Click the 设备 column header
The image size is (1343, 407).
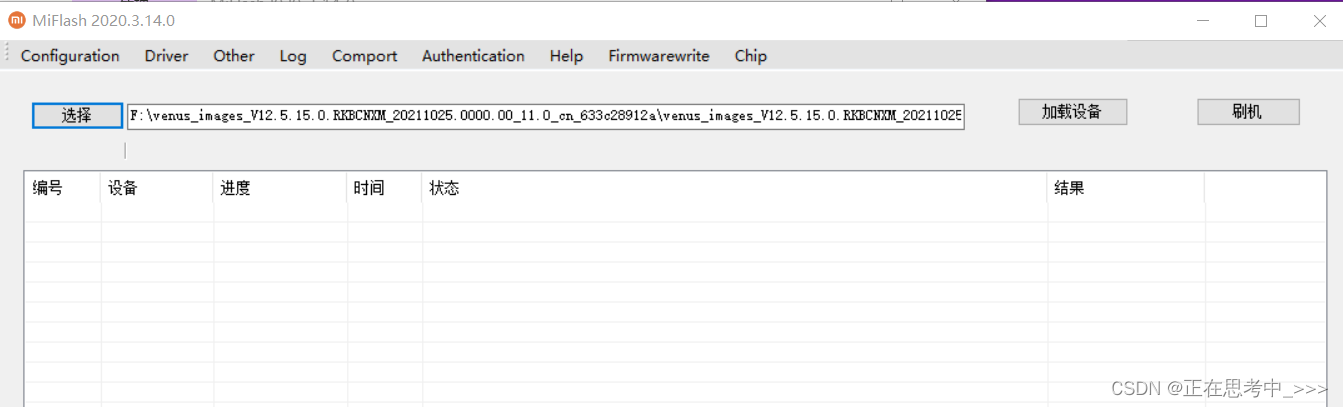[x=157, y=188]
